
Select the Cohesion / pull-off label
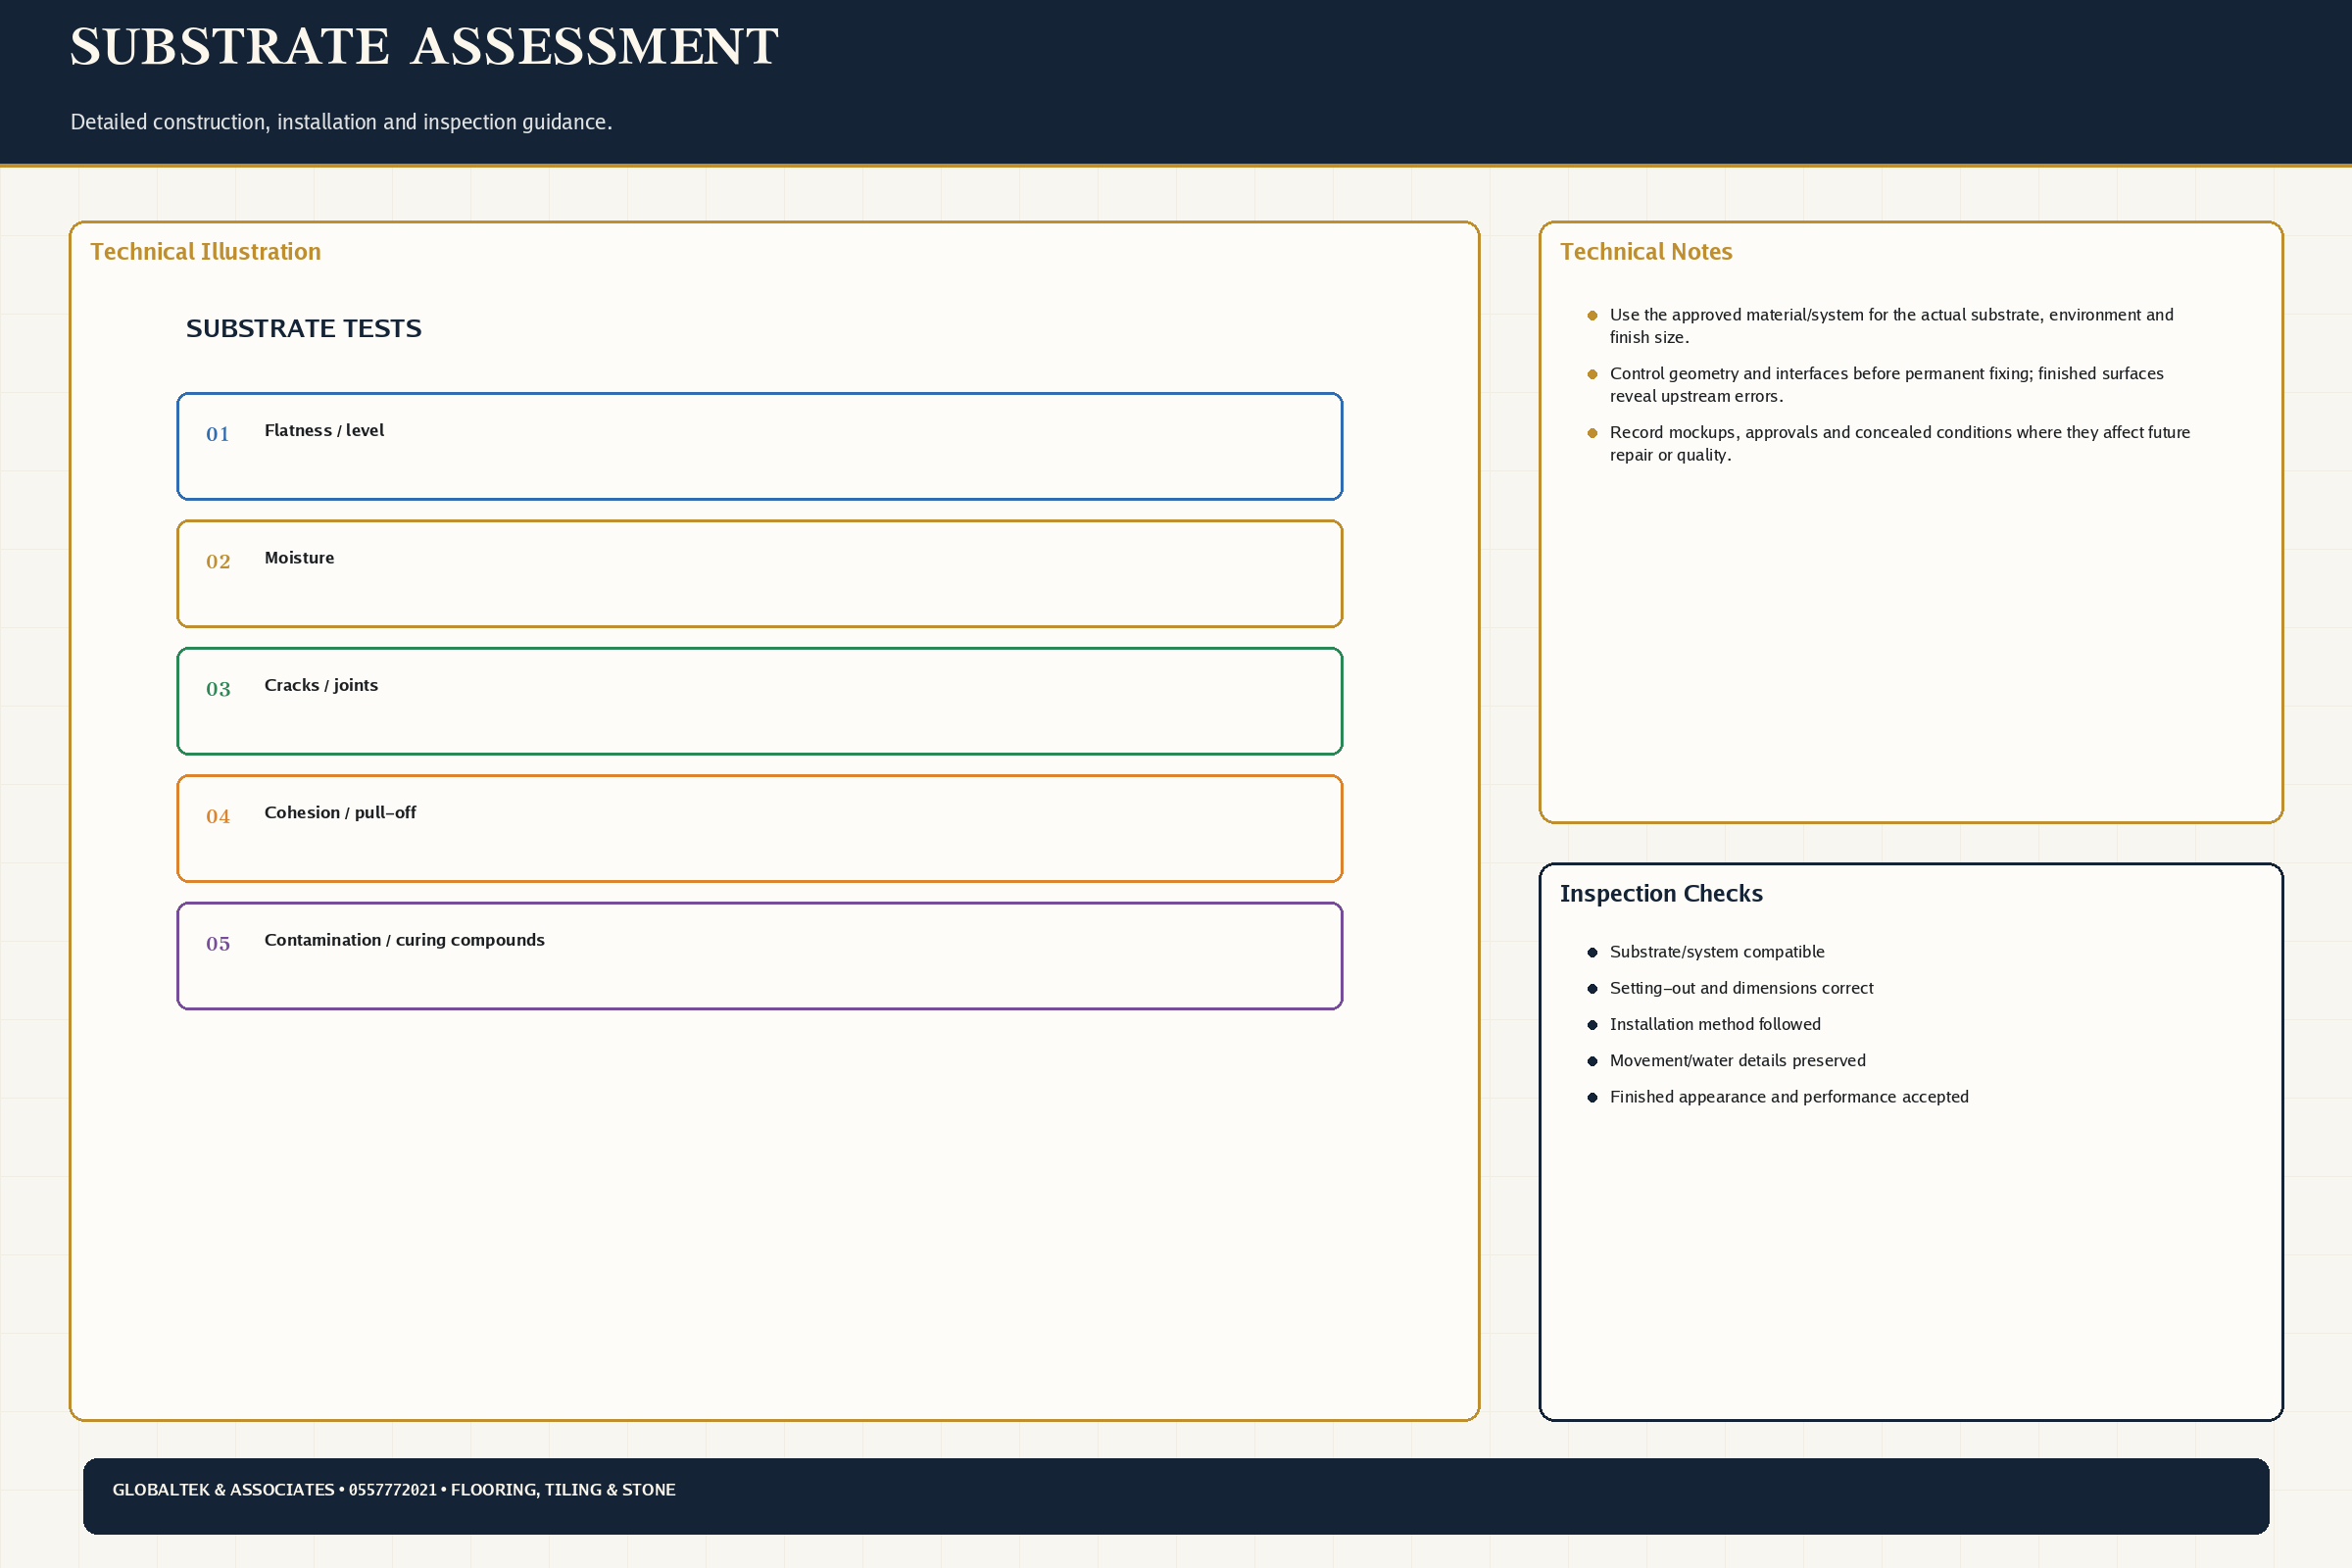pyautogui.click(x=340, y=813)
